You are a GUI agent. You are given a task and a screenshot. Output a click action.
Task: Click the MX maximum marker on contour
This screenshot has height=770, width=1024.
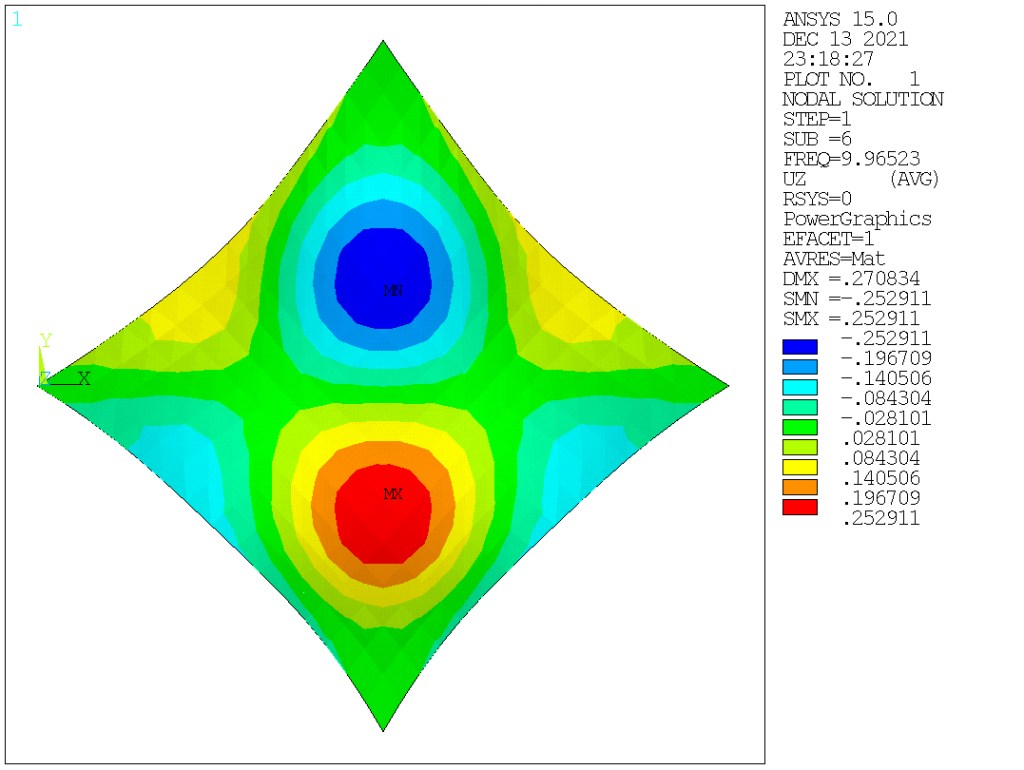click(393, 494)
